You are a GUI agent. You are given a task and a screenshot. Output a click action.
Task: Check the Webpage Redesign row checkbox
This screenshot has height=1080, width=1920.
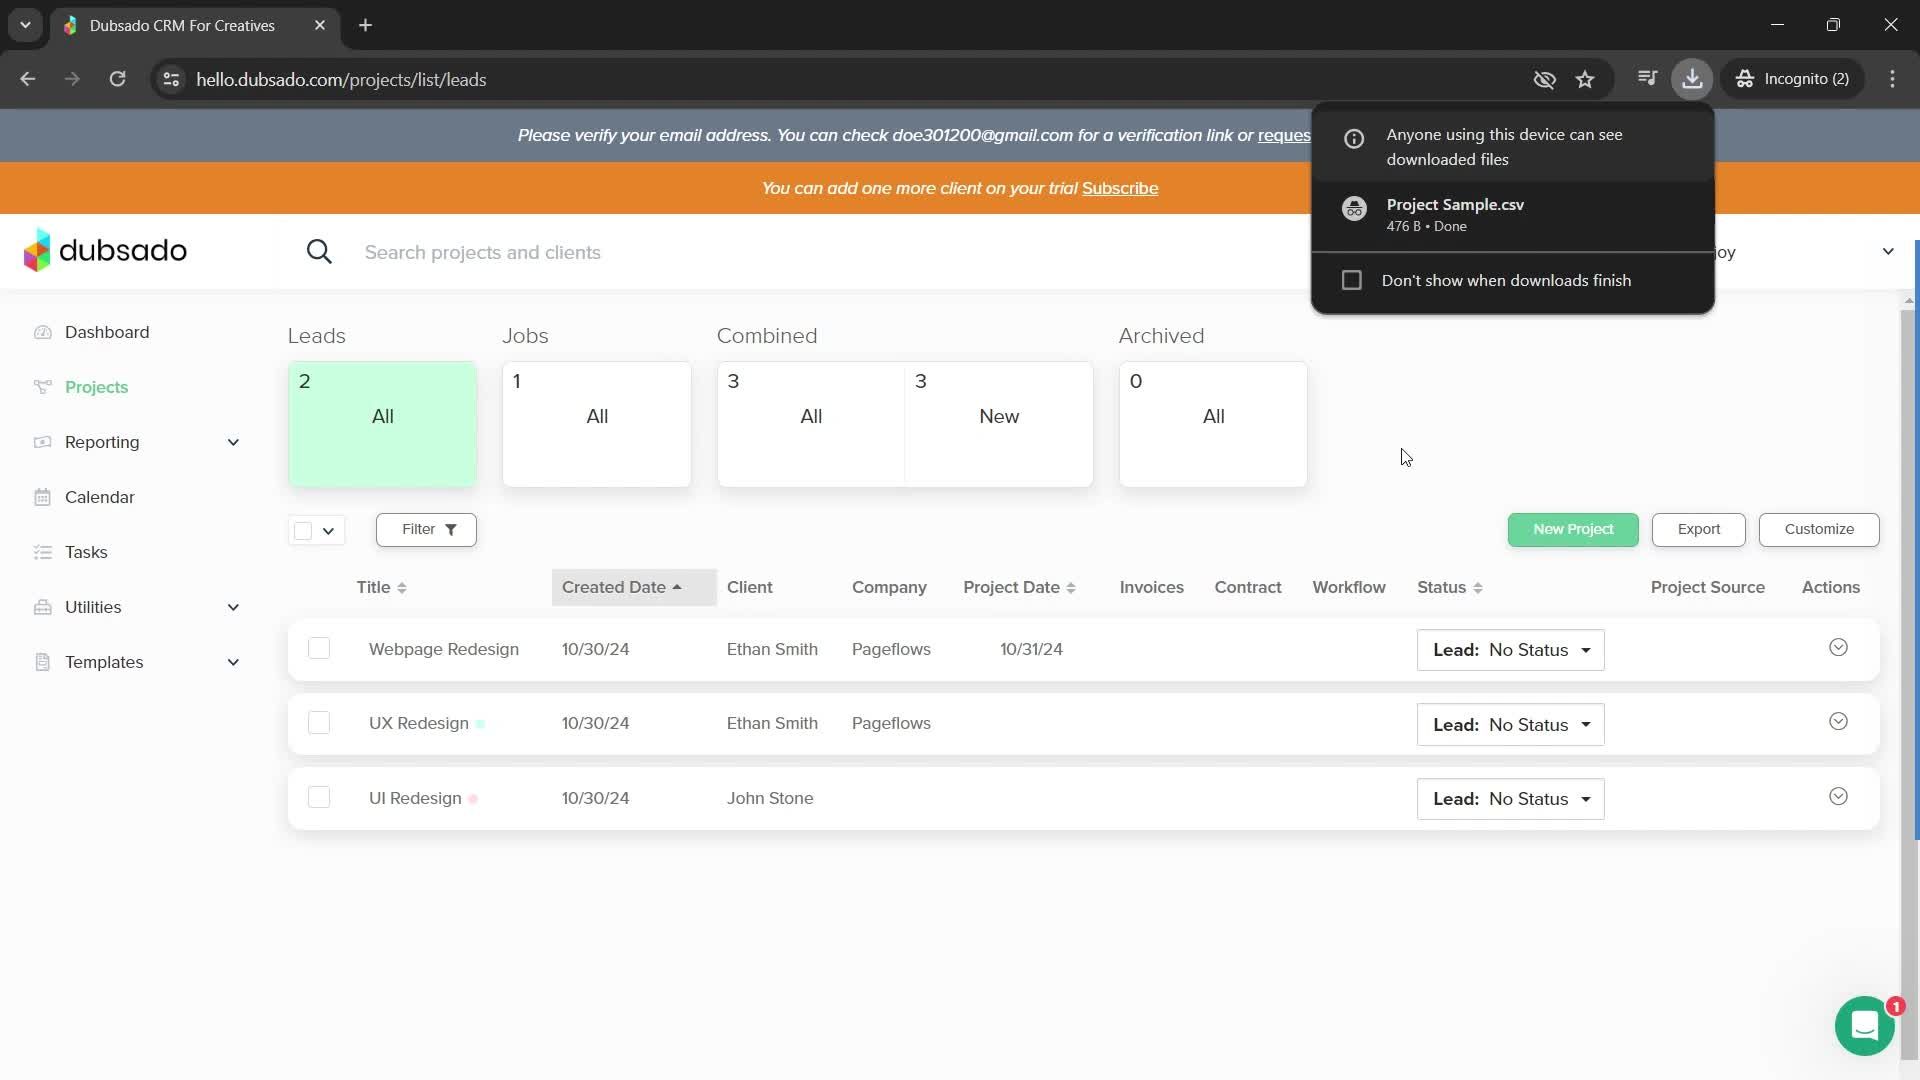[319, 648]
